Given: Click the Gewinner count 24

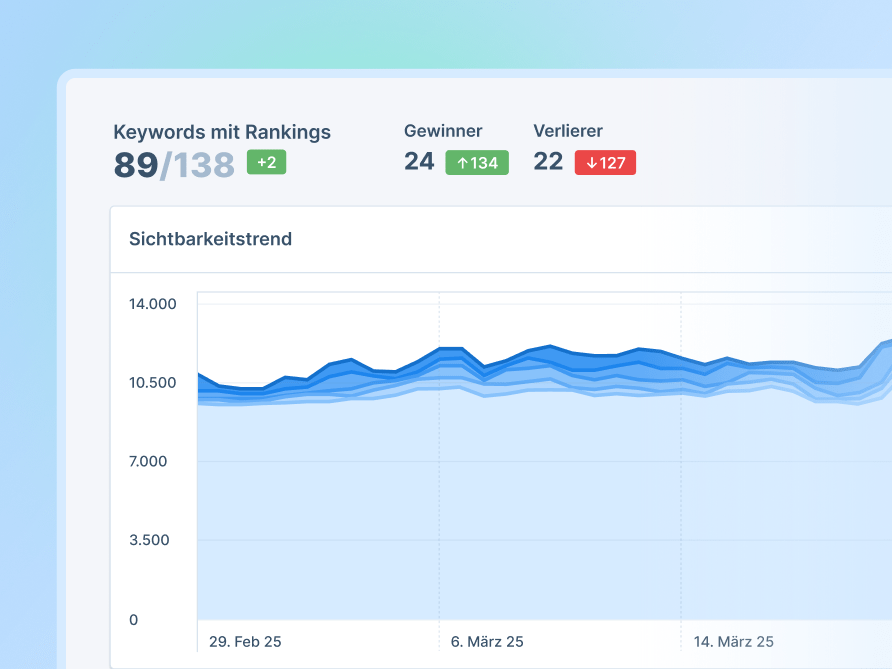Looking at the screenshot, I should [419, 162].
